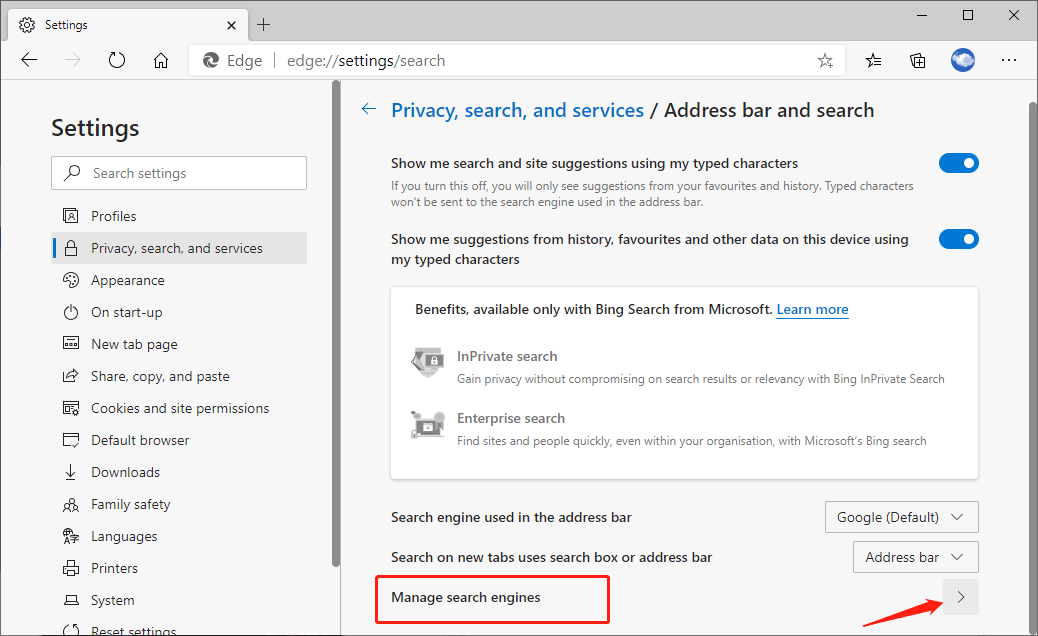Image resolution: width=1038 pixels, height=636 pixels.
Task: Click Cookies and site permissions icon
Action: (x=70, y=408)
